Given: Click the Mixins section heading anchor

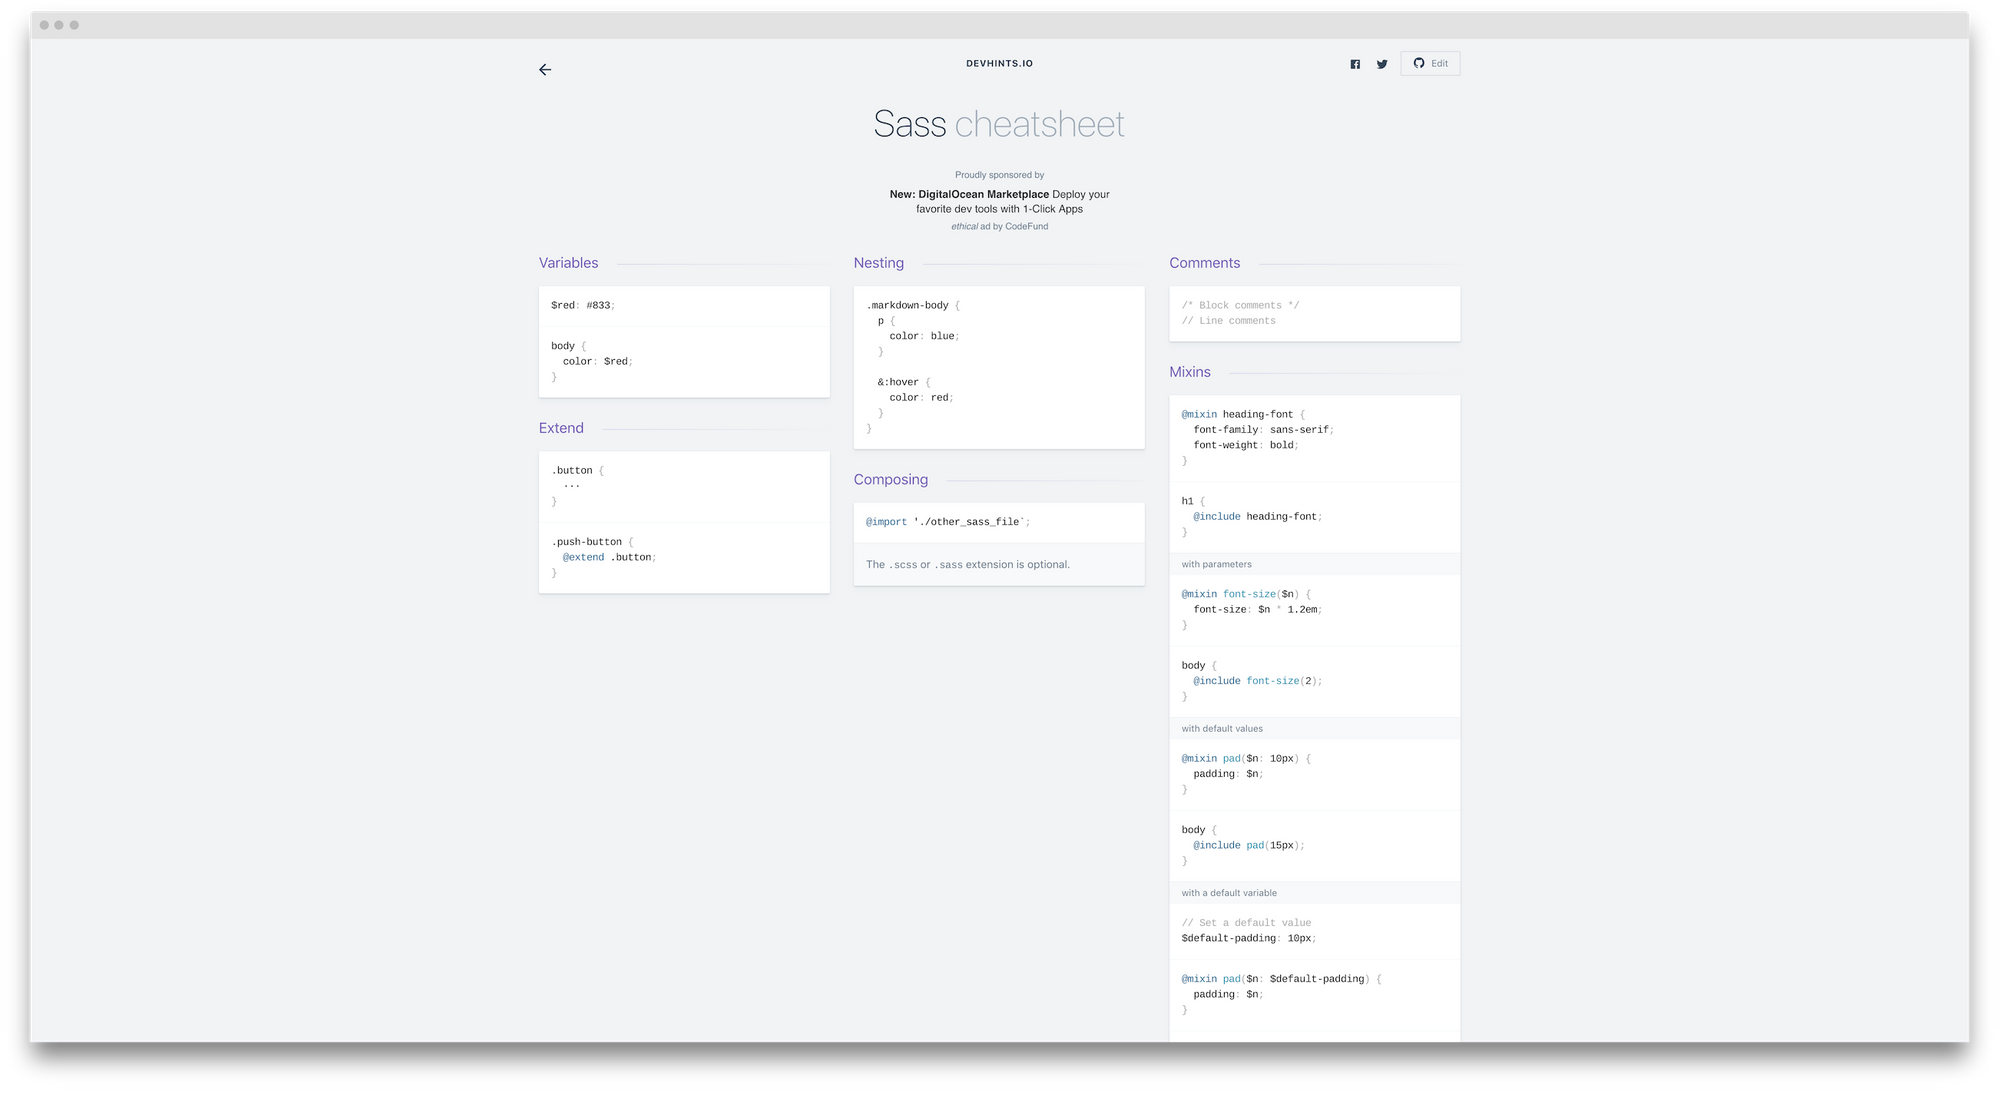Looking at the screenshot, I should [x=1190, y=372].
